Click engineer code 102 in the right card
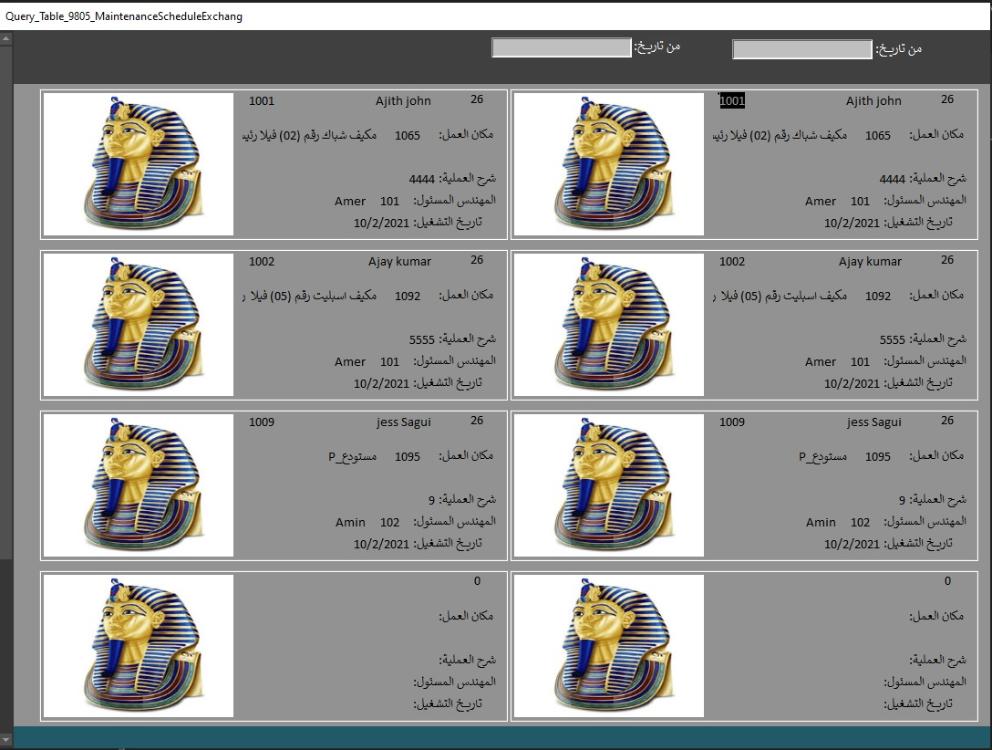This screenshot has width=992, height=750. pos(860,522)
